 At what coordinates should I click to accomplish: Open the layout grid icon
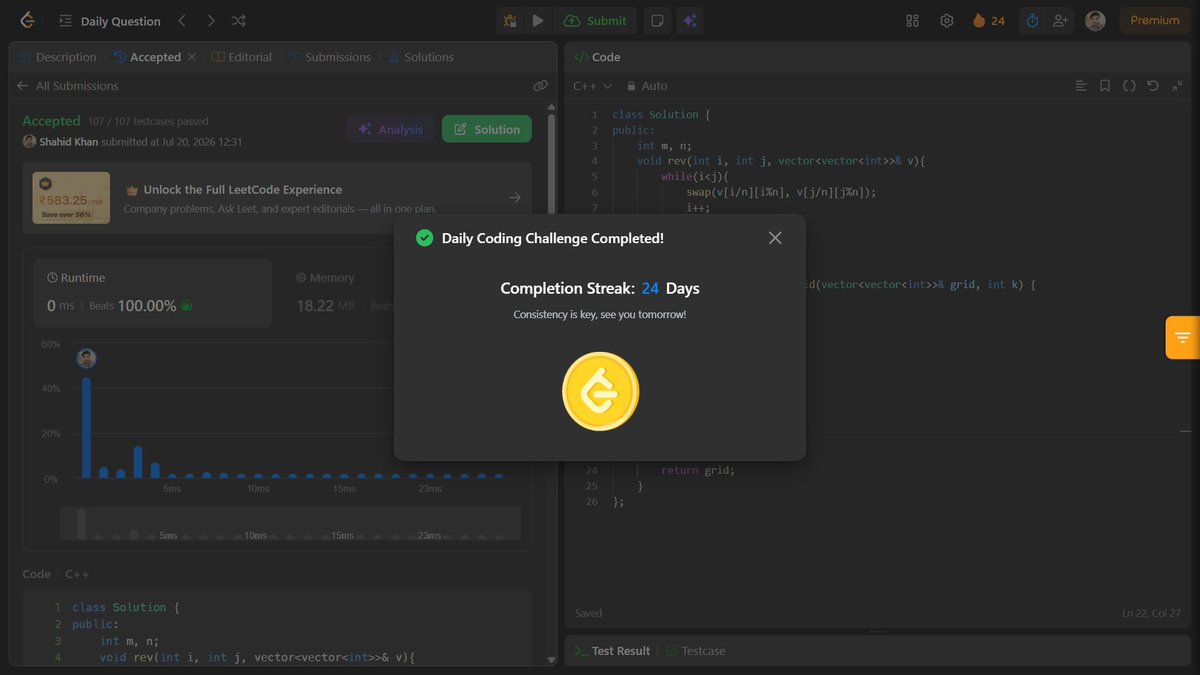pyautogui.click(x=912, y=20)
